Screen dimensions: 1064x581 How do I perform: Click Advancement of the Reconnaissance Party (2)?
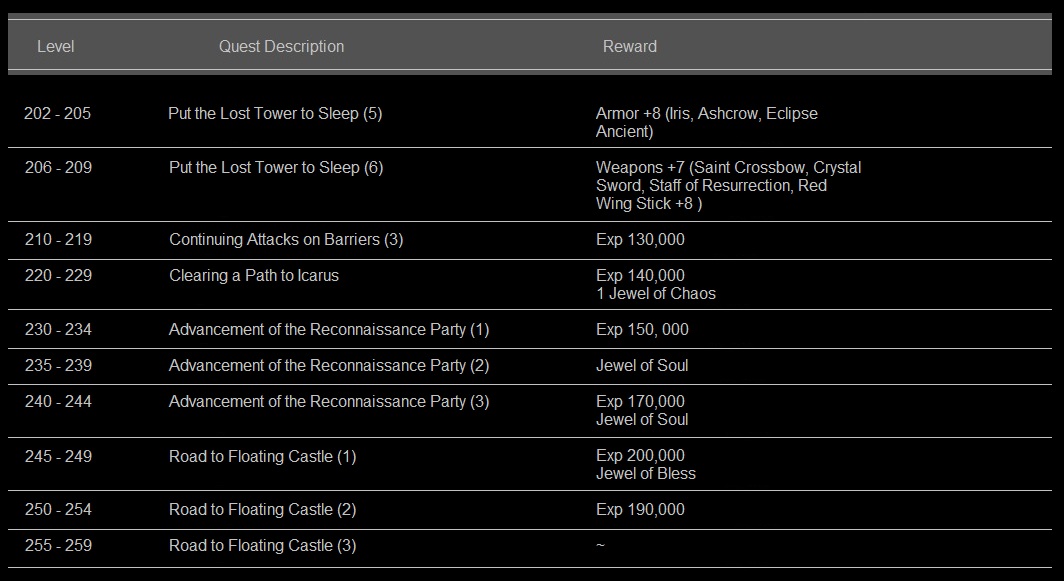[331, 365]
